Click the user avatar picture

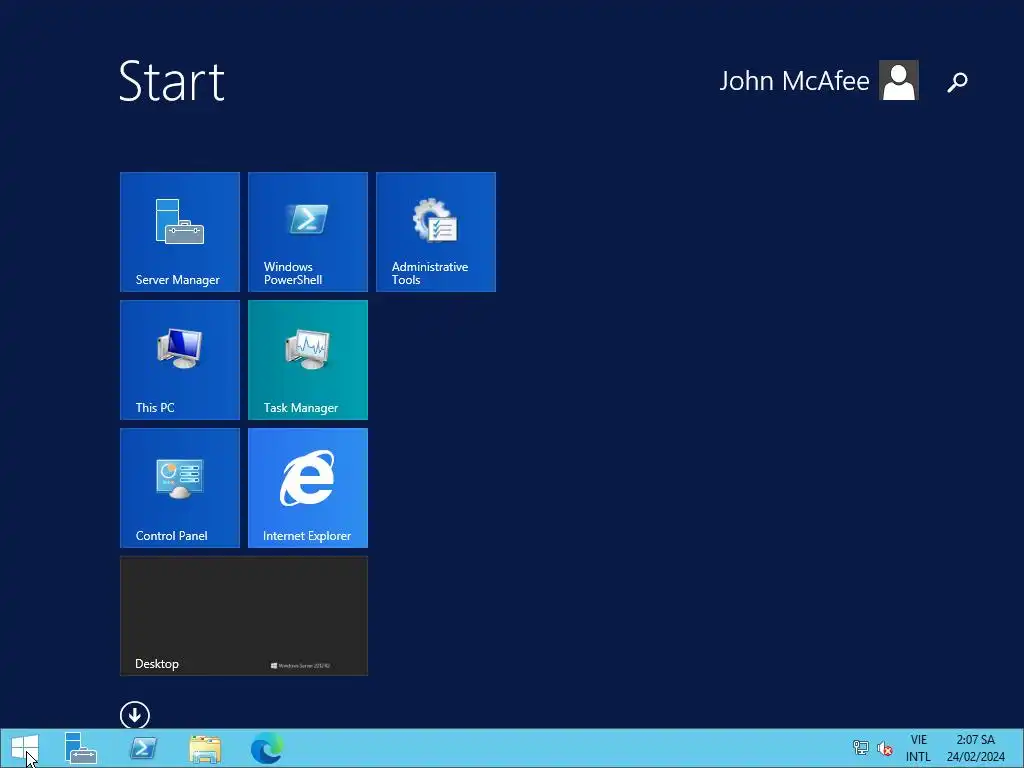pos(899,80)
